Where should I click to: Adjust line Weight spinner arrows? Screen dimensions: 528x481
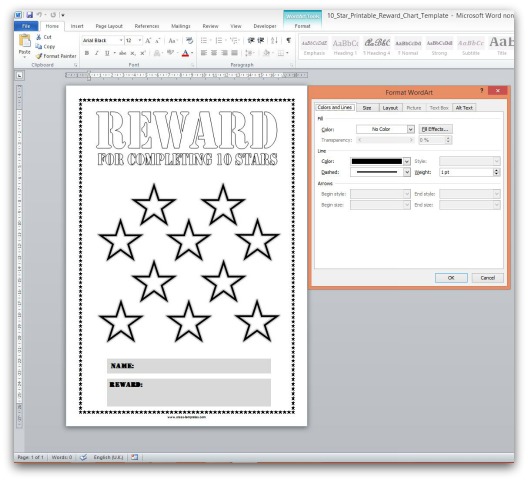tap(496, 172)
